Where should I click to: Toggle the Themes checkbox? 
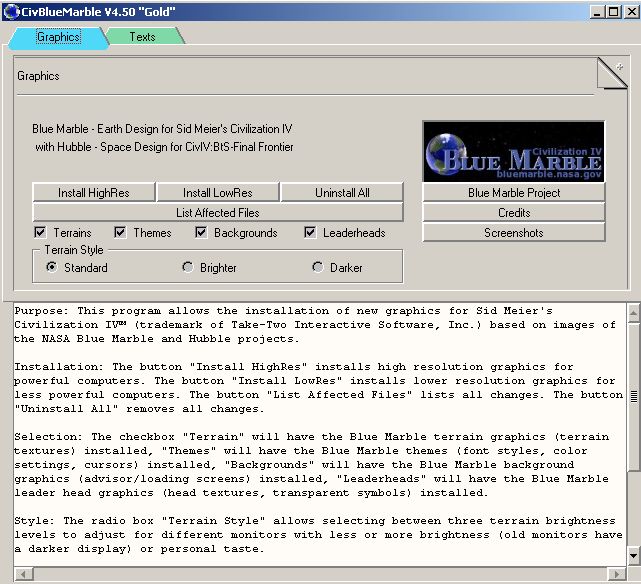point(120,233)
